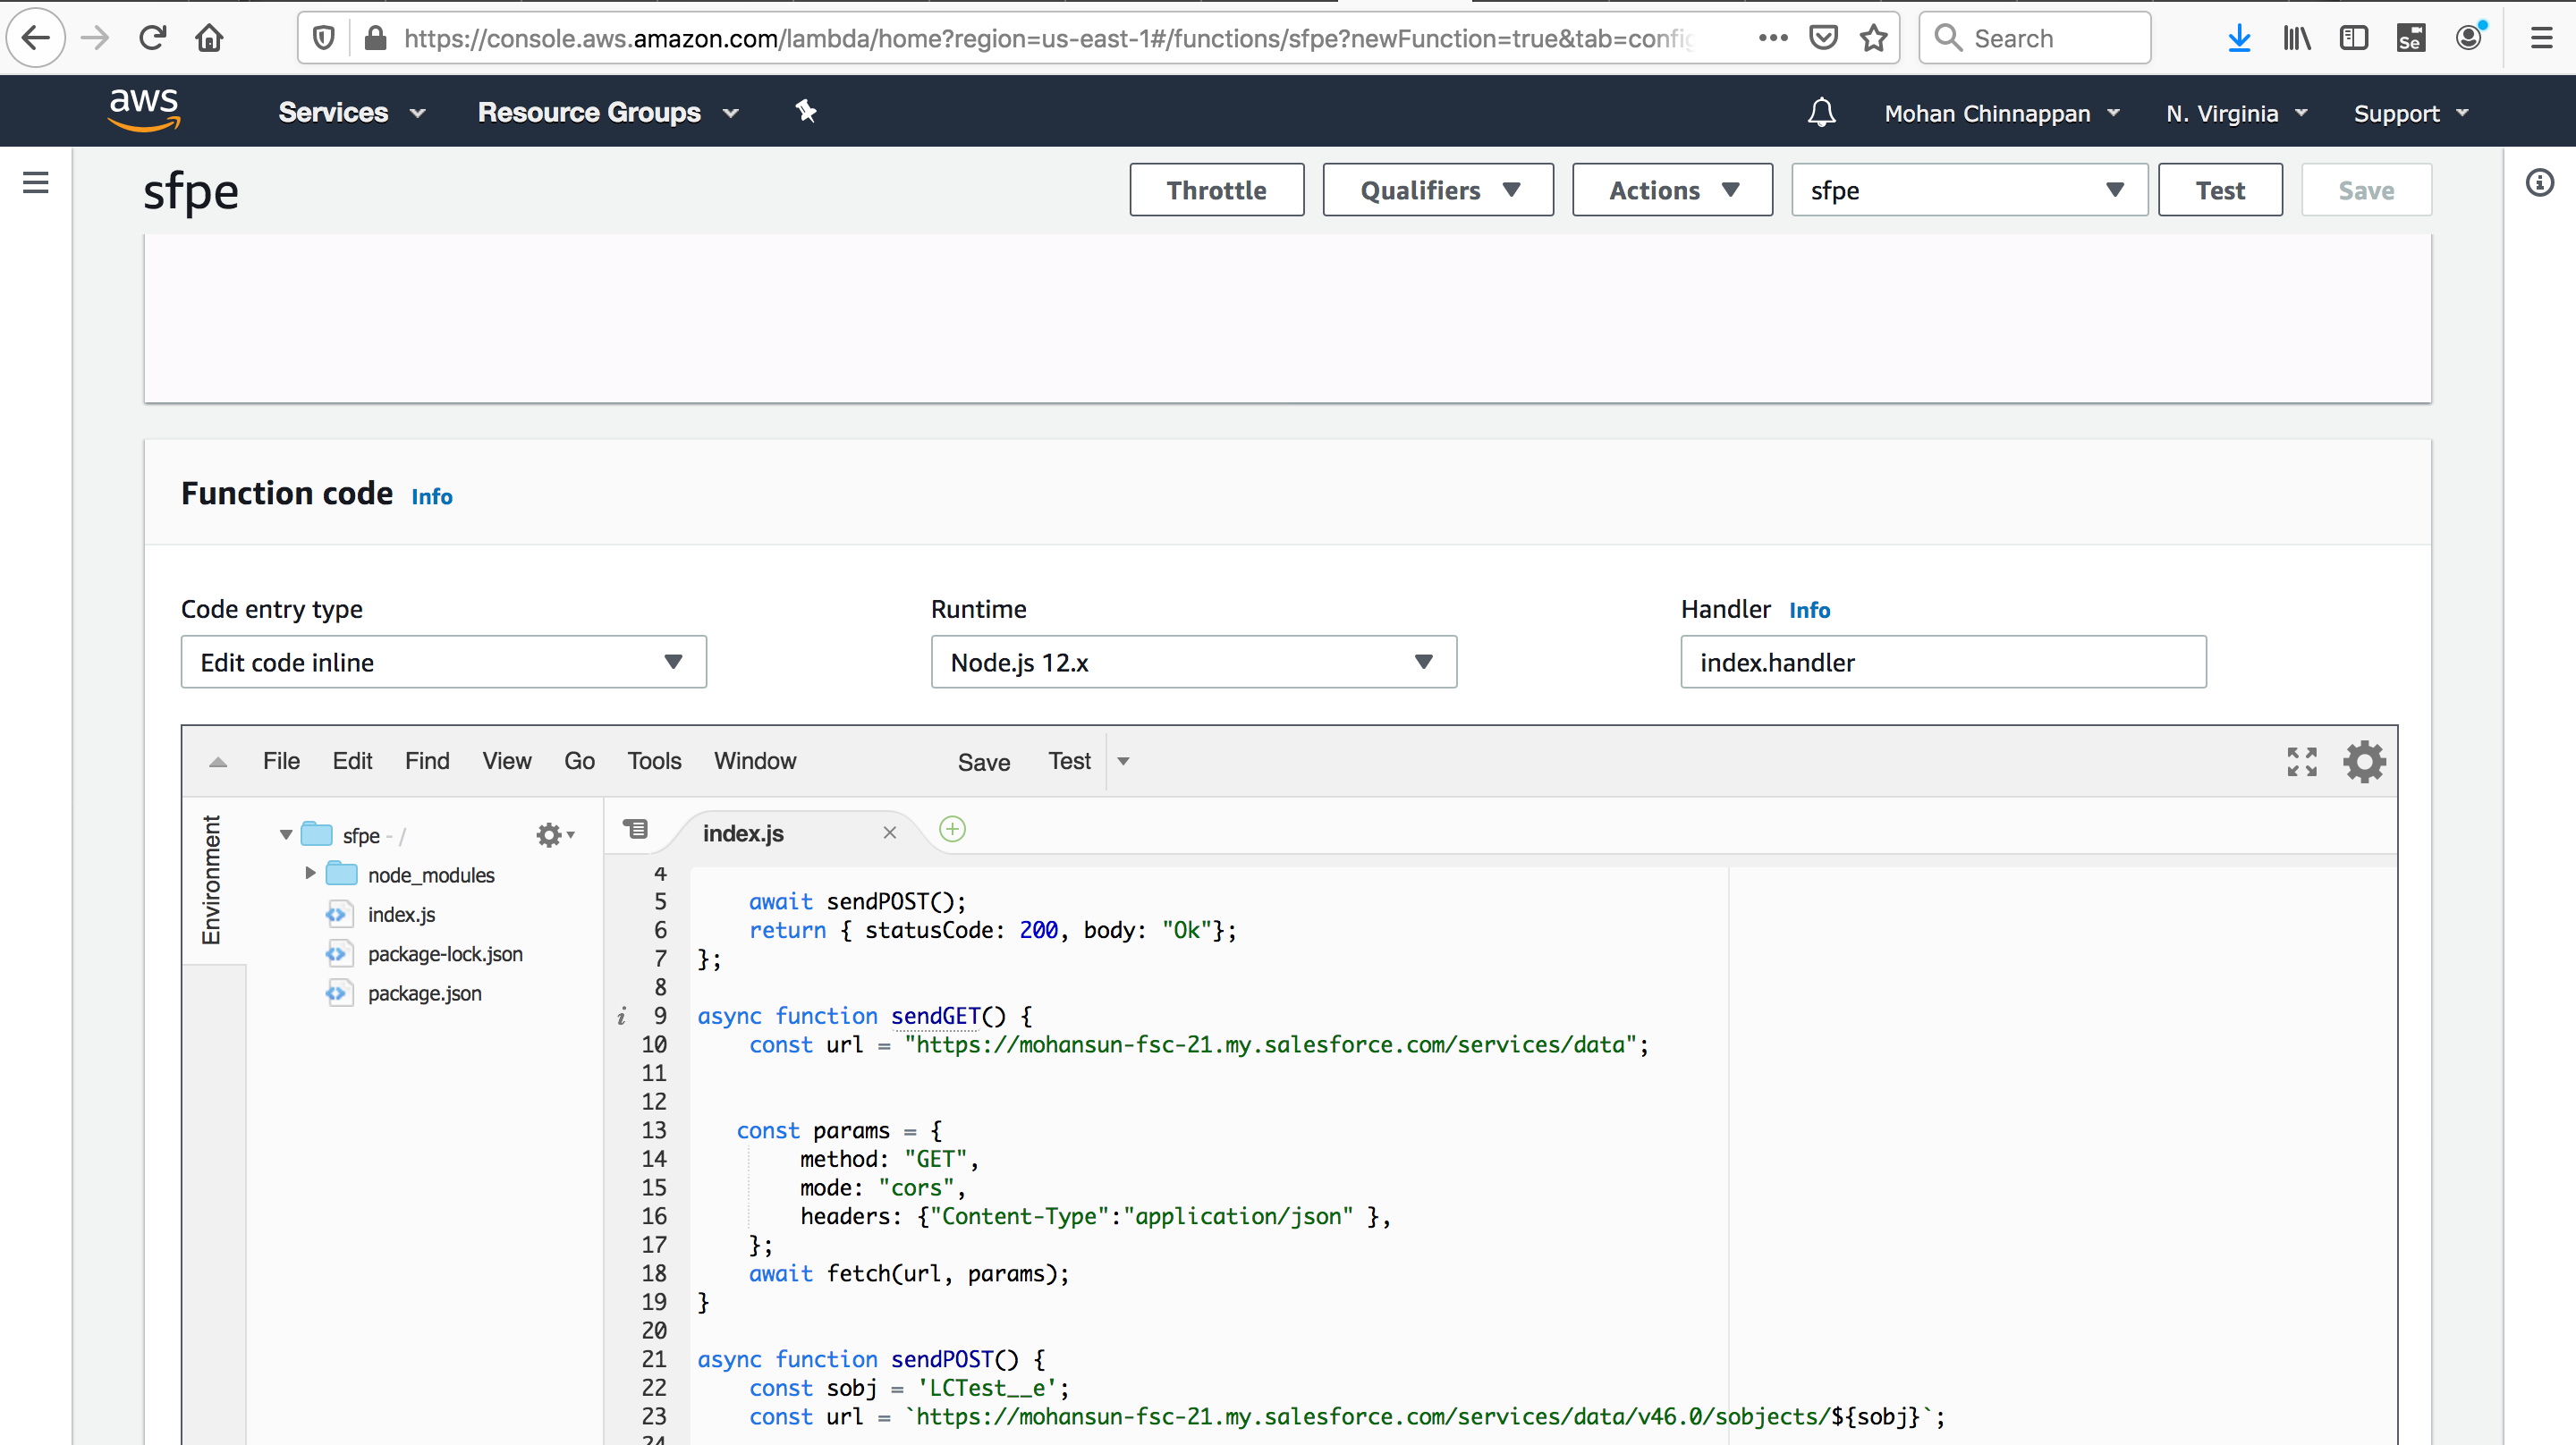Image resolution: width=2576 pixels, height=1445 pixels.
Task: Open package-lock.json in file tree
Action: coord(445,953)
